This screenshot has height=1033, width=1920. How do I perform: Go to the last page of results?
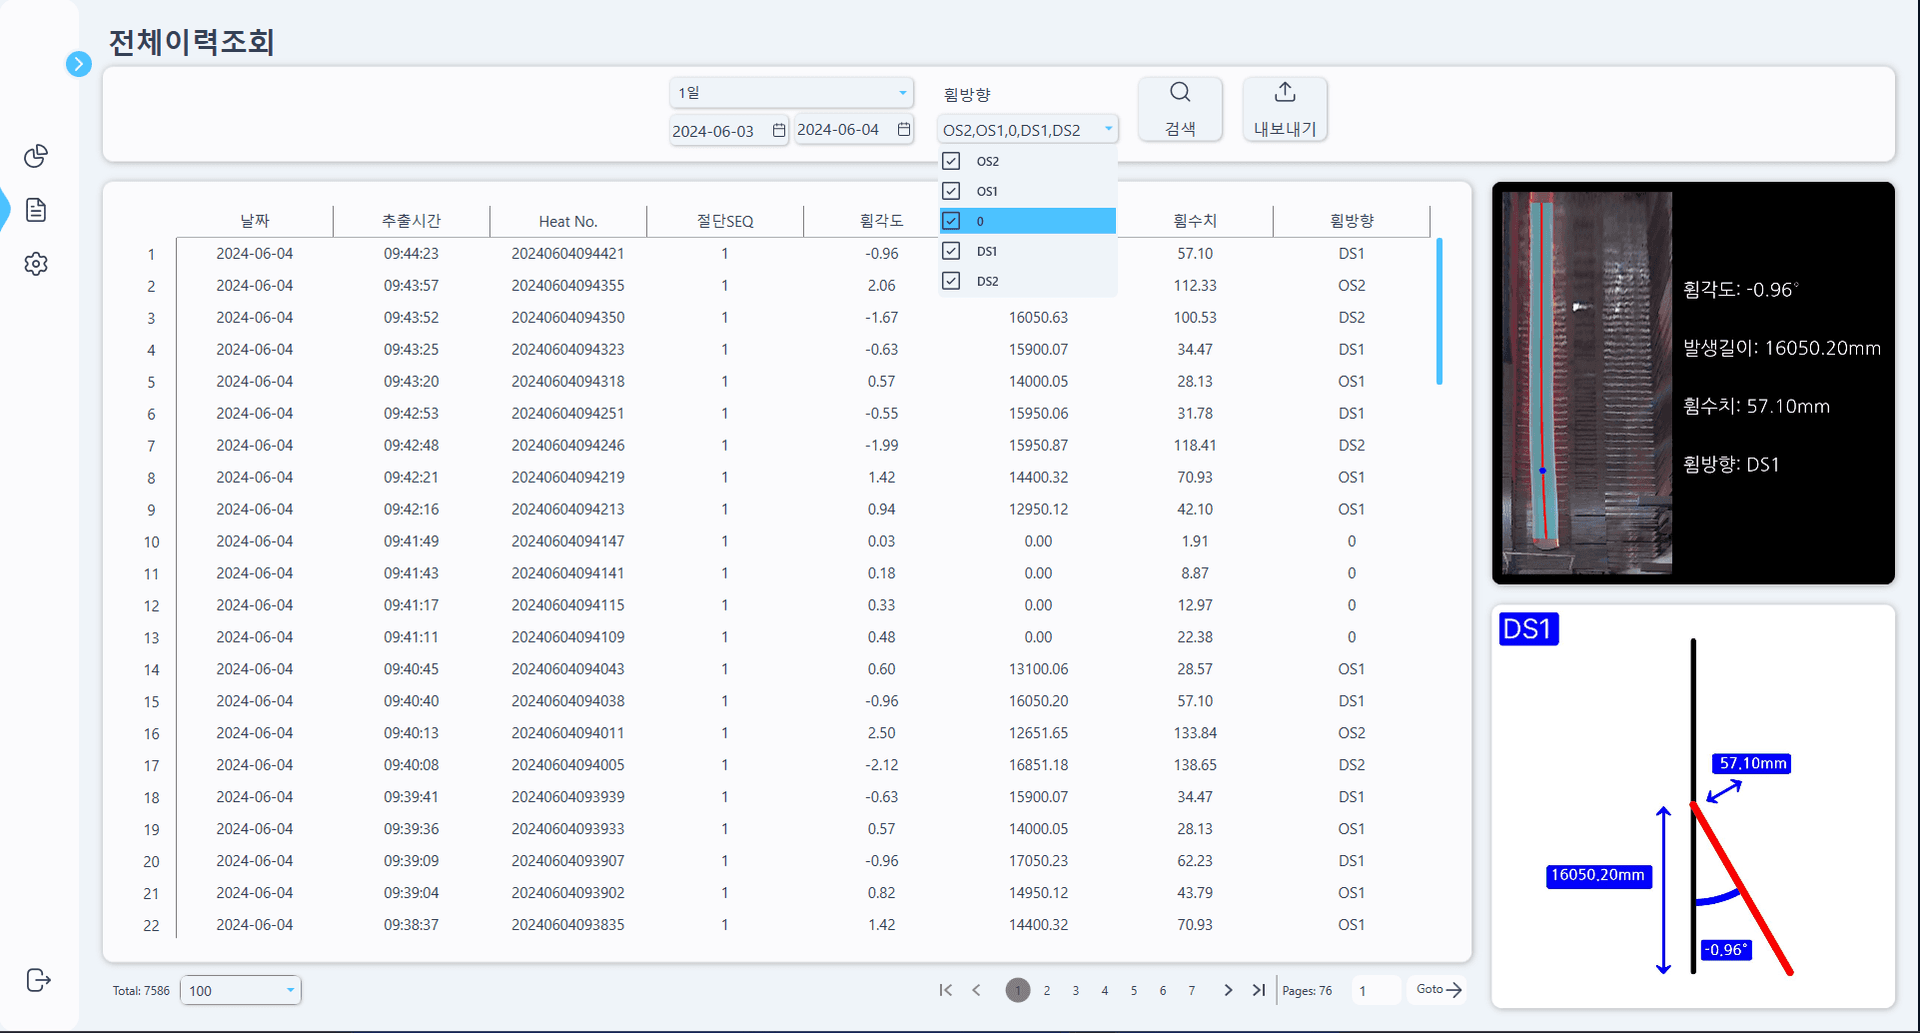(x=1258, y=990)
